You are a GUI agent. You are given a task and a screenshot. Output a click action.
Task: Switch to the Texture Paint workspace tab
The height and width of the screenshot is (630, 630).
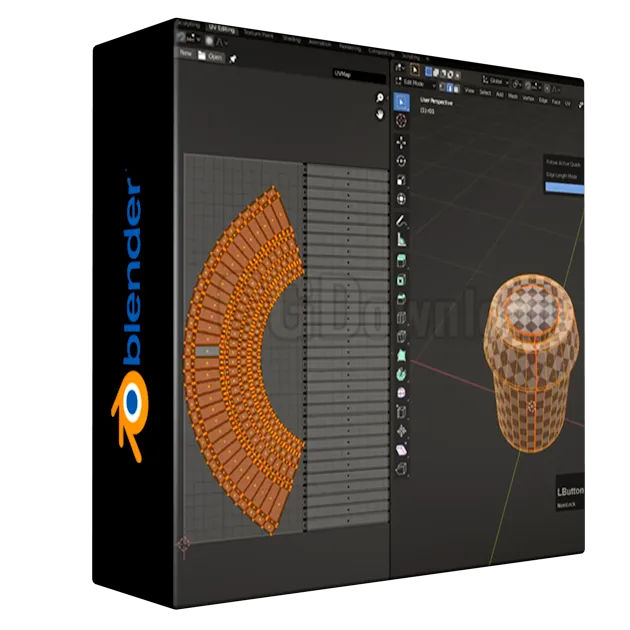[259, 34]
